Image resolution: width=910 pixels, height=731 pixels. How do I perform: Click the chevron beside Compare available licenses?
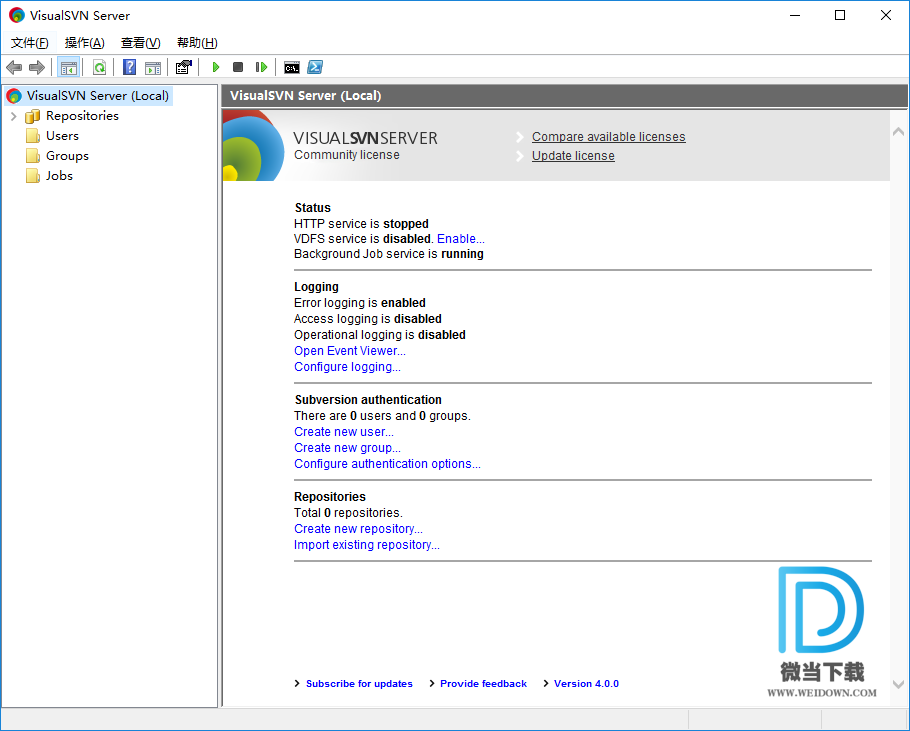pyautogui.click(x=520, y=137)
